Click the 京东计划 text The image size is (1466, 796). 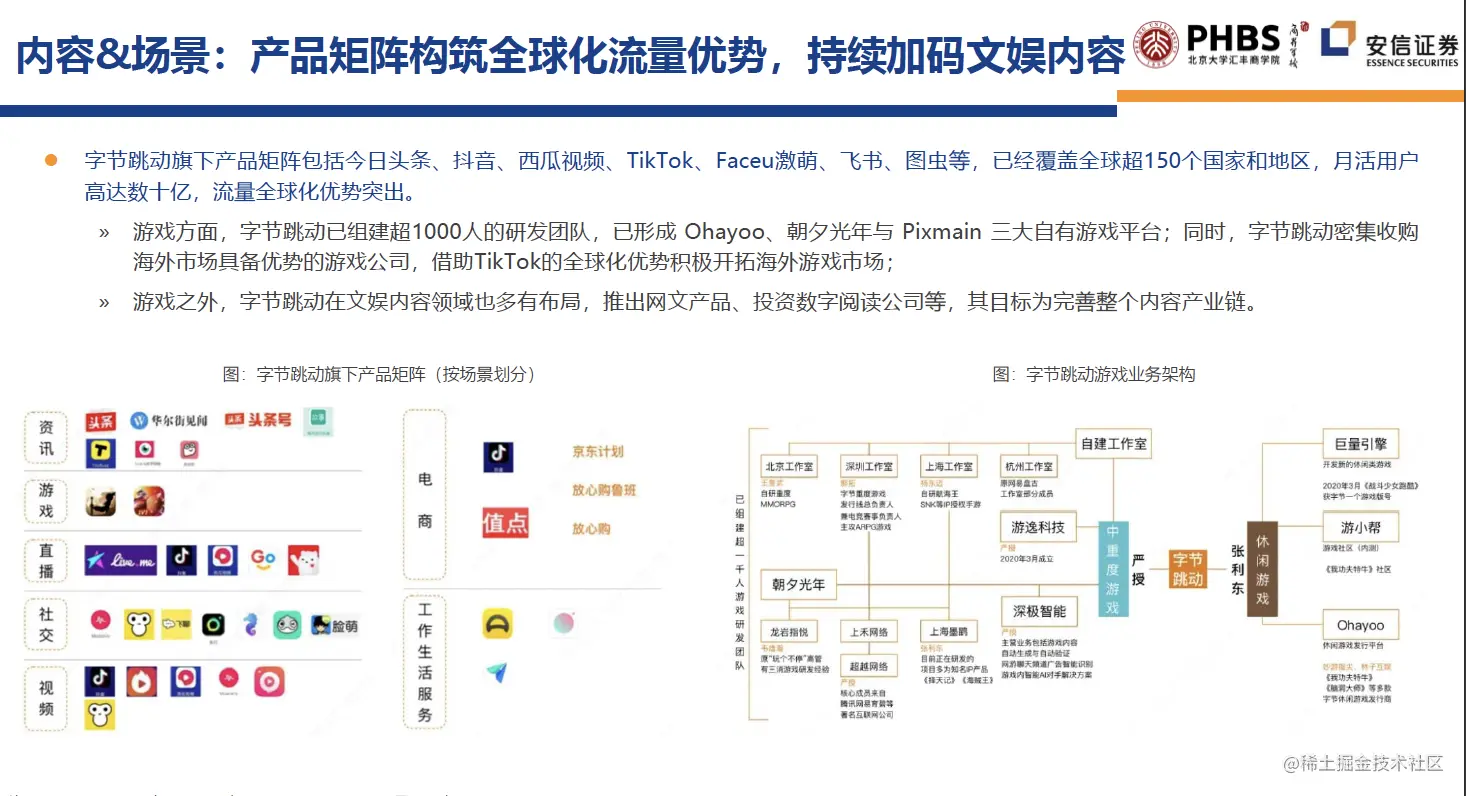click(598, 452)
